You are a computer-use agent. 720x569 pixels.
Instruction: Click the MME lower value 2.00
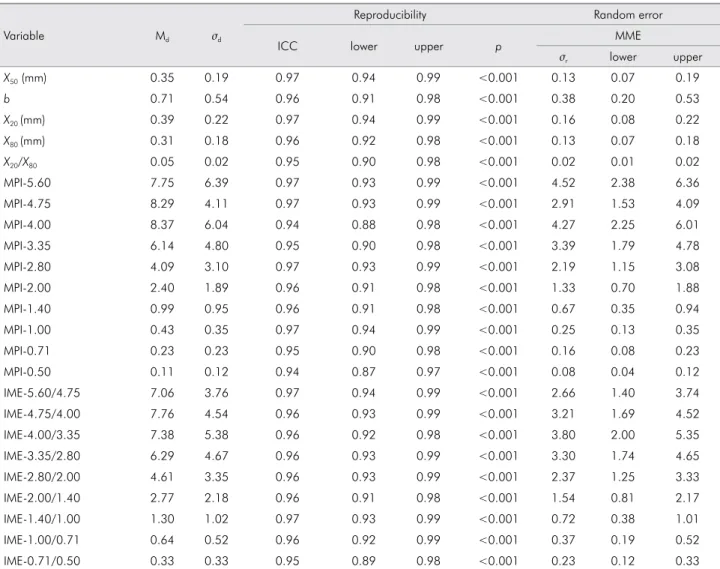coord(623,435)
